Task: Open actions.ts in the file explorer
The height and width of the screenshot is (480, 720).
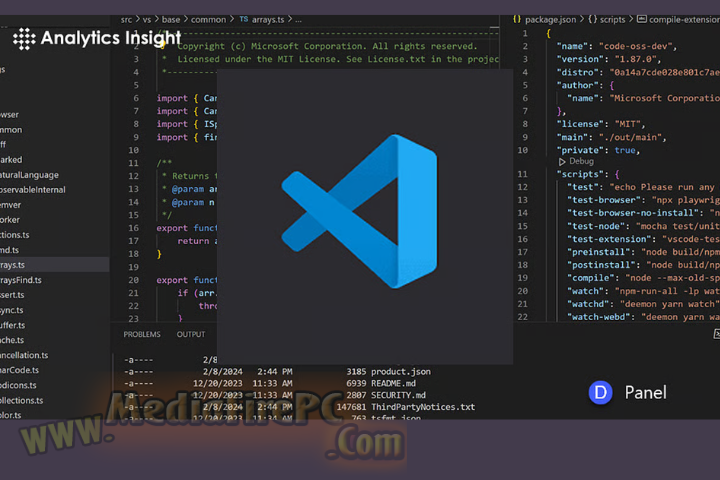Action: click(15, 235)
